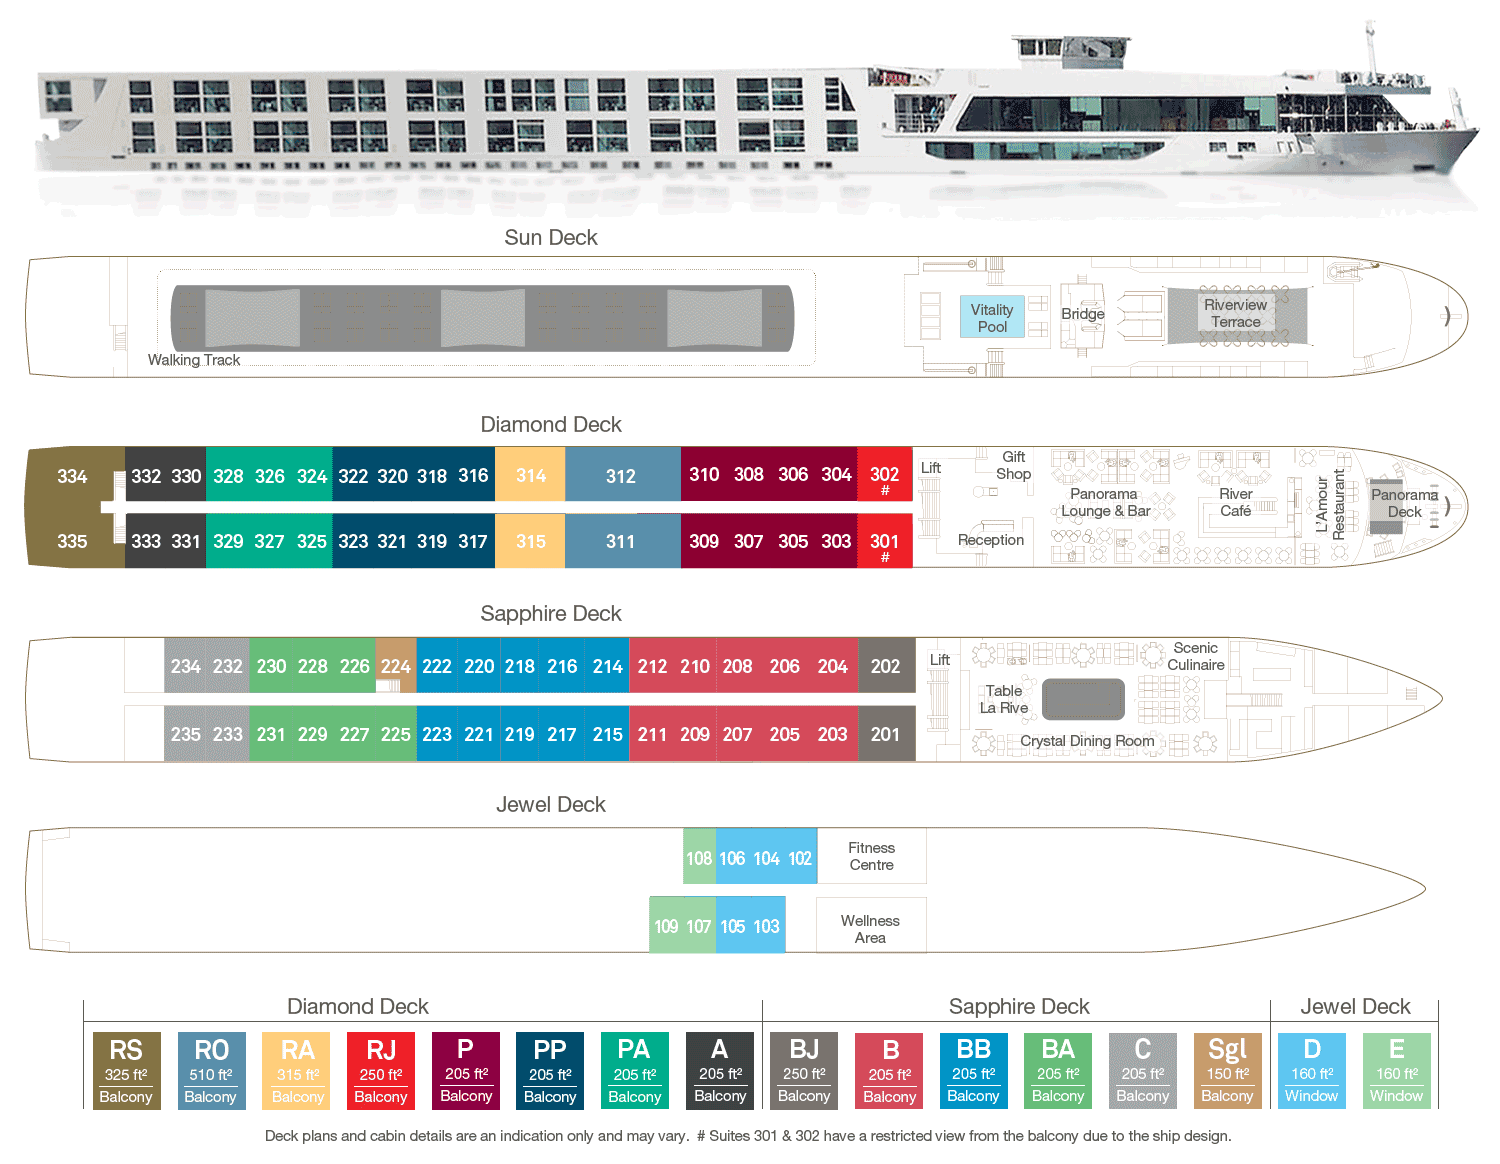Choose cabin 215 on Sapphire Deck

point(607,734)
